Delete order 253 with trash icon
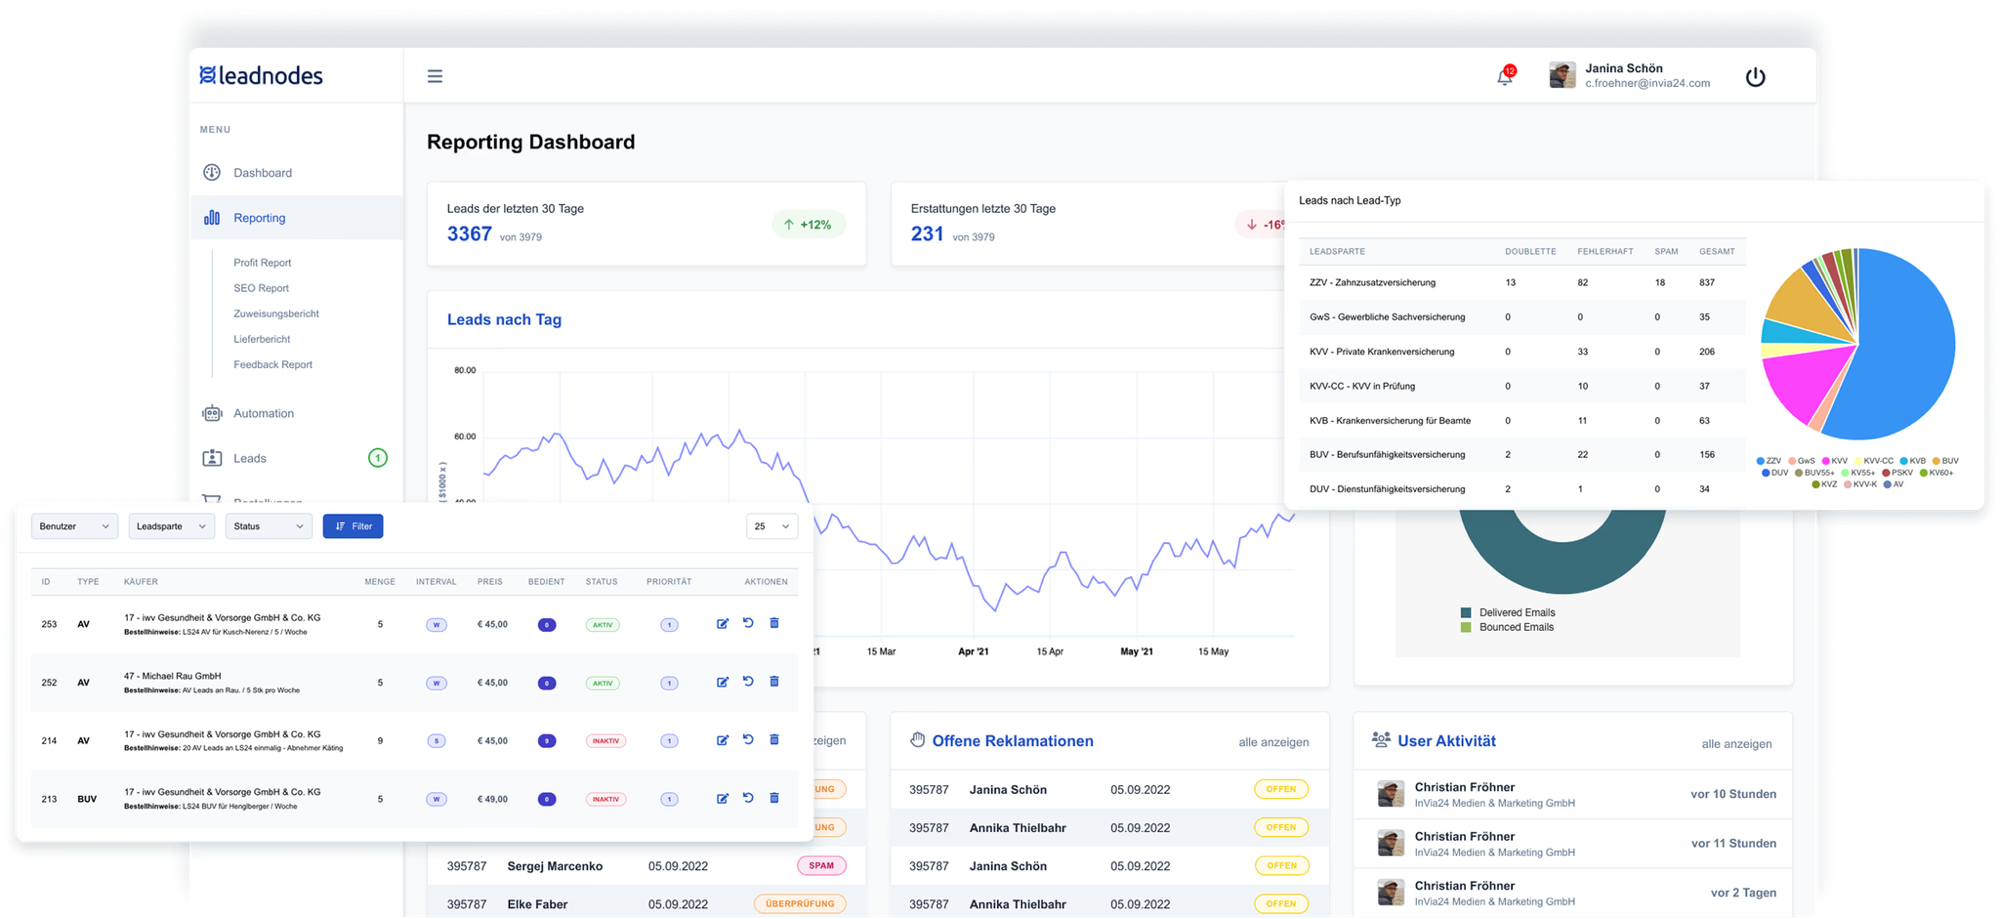This screenshot has width=2000, height=919. pyautogui.click(x=774, y=623)
